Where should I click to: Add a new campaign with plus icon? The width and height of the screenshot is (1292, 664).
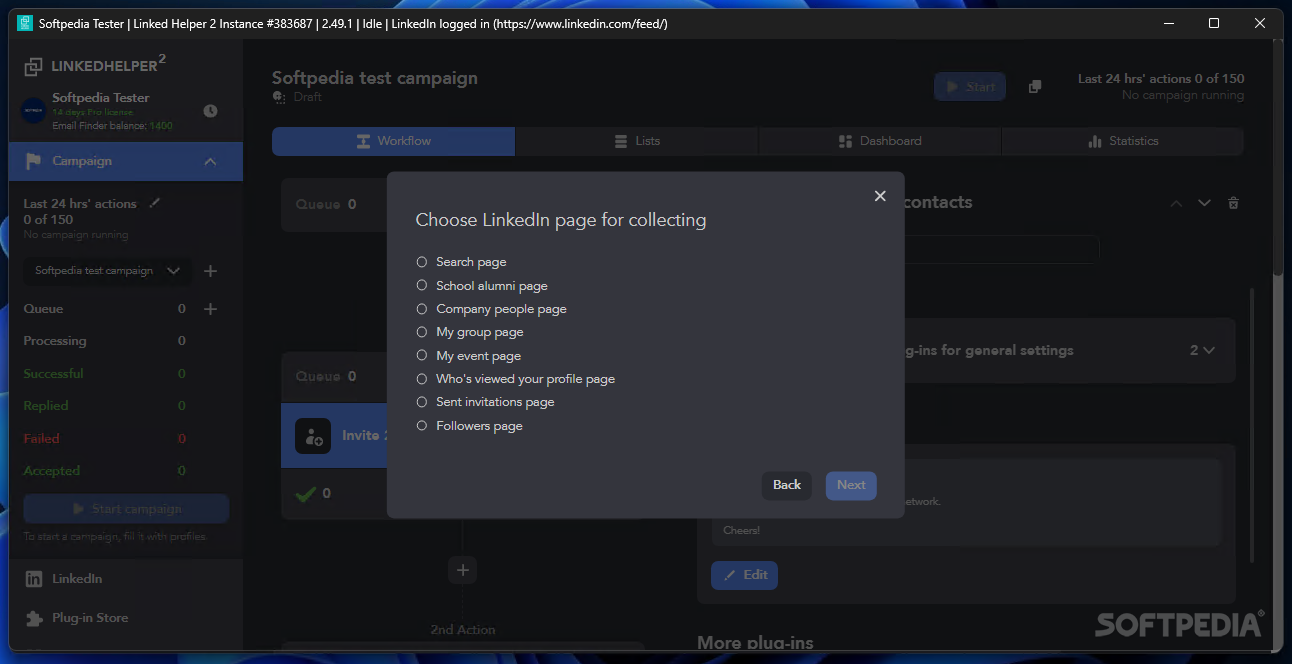coord(210,271)
